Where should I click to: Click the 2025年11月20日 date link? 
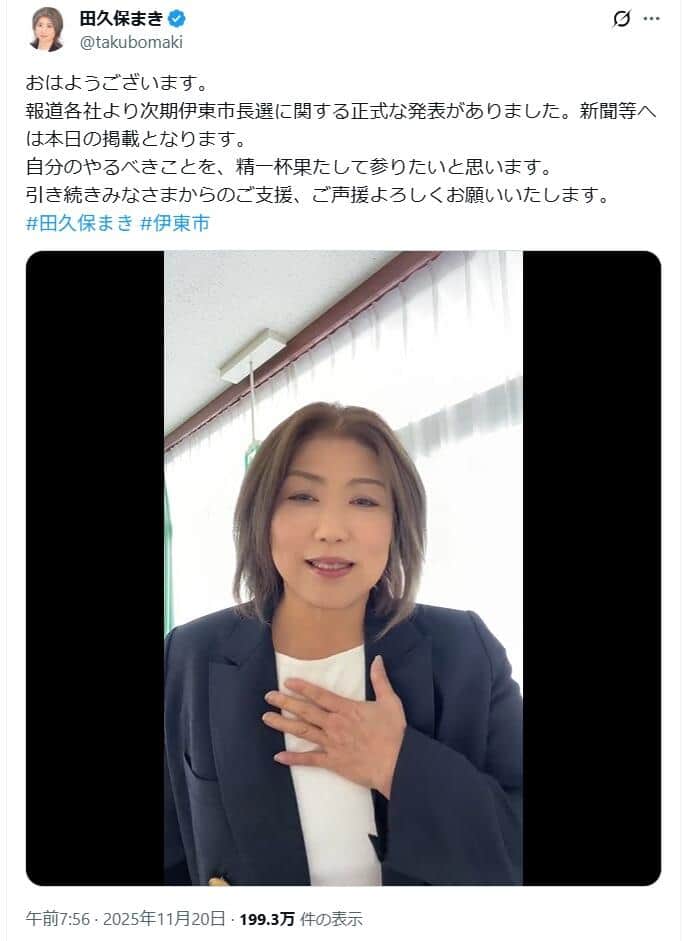164,919
